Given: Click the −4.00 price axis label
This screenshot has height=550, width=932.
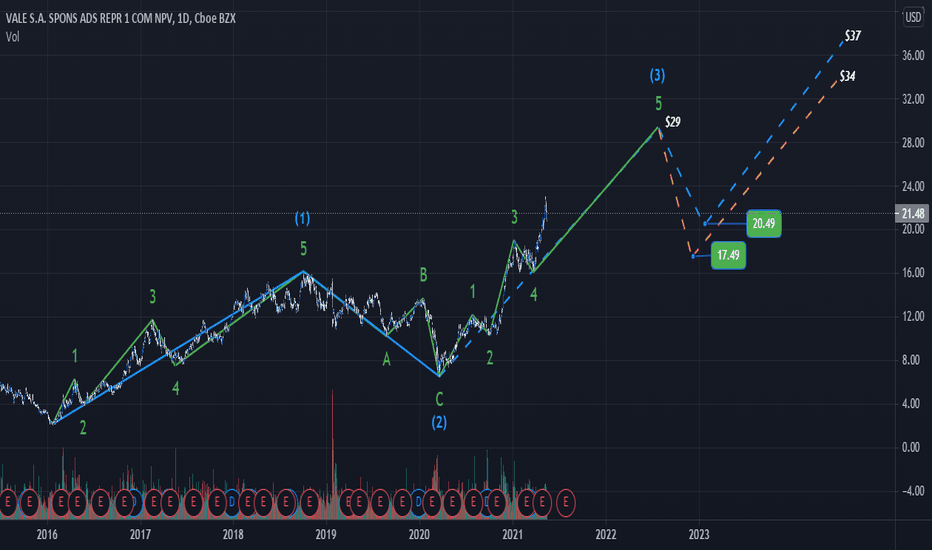Looking at the screenshot, I should coord(912,491).
